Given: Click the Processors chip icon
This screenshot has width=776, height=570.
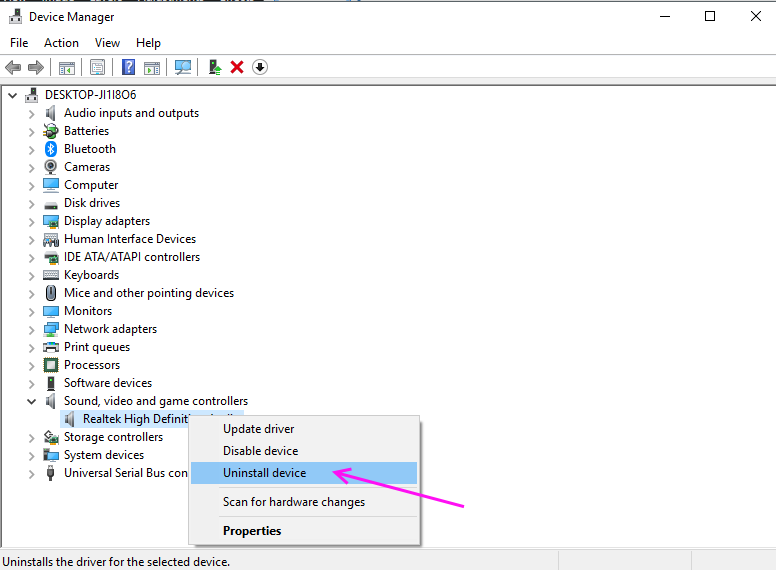Looking at the screenshot, I should click(x=50, y=365).
